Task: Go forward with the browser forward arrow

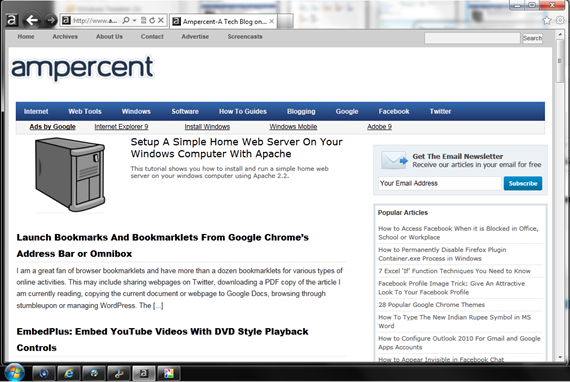Action: (51, 20)
